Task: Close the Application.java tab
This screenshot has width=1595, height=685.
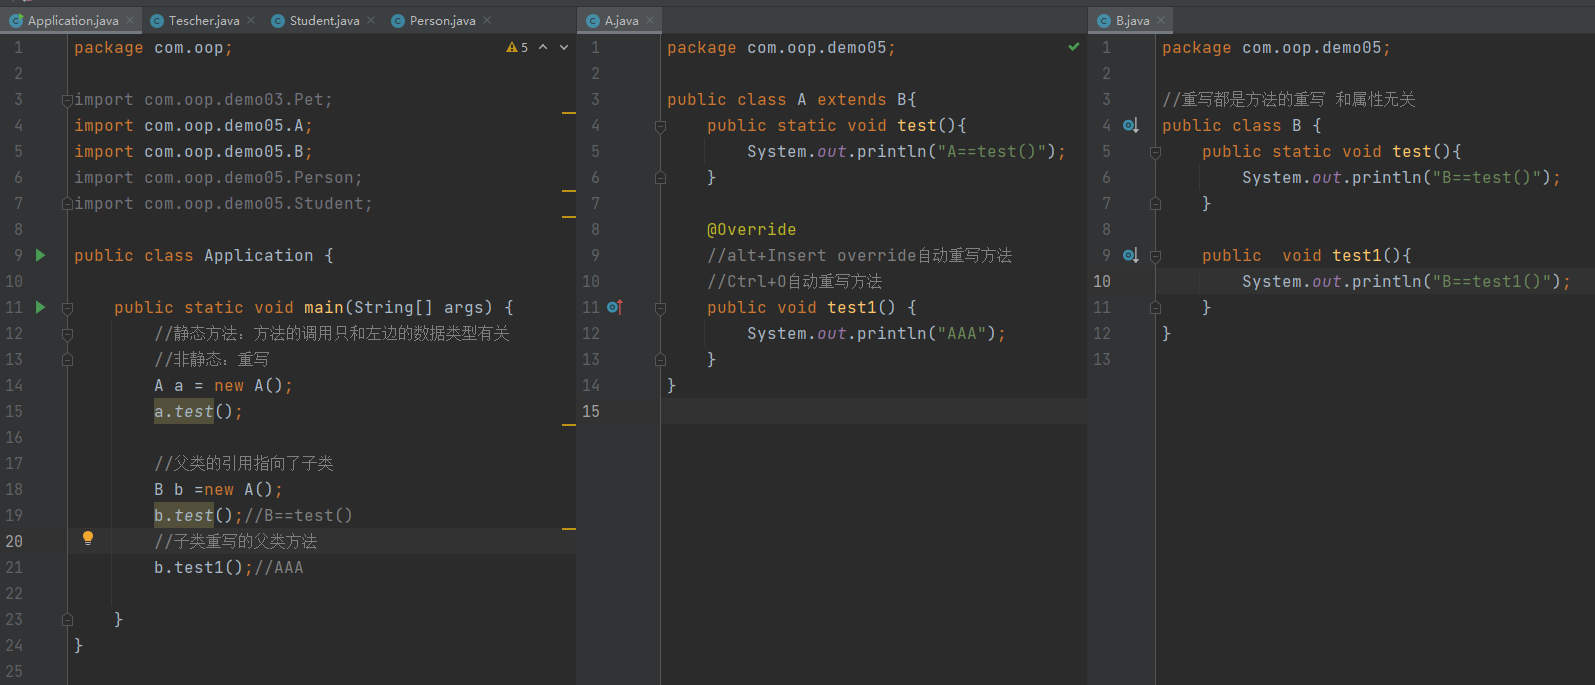Action: coord(130,20)
